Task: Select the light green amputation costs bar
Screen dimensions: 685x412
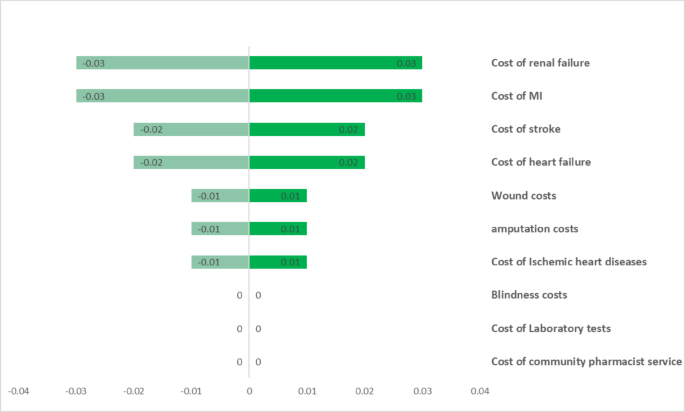Action: click(220, 229)
